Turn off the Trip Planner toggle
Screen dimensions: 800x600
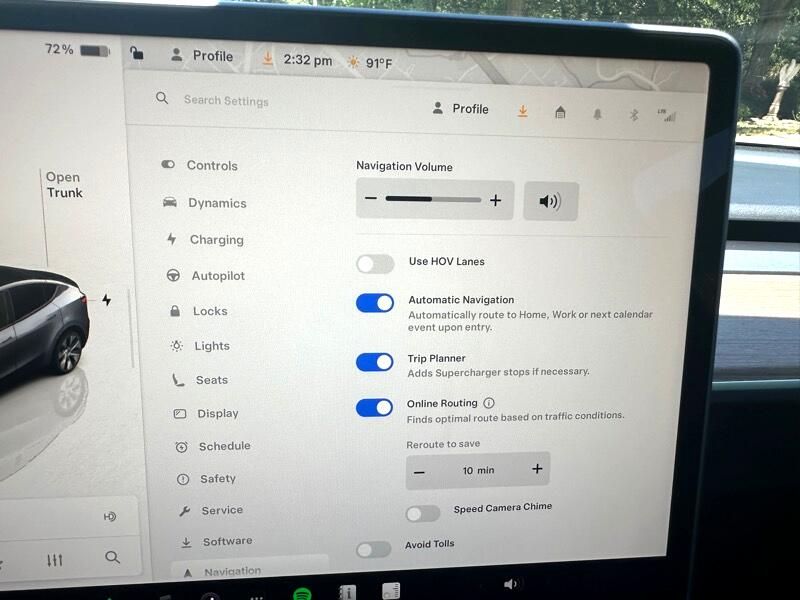coord(375,362)
